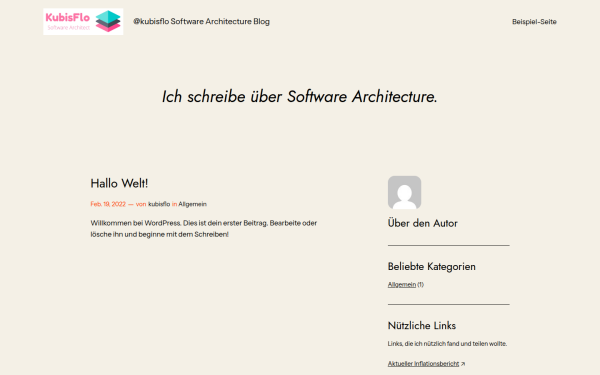The height and width of the screenshot is (375, 600).
Task: Open the @kubisflo Software Architecture Blog title
Action: pyautogui.click(x=201, y=21)
